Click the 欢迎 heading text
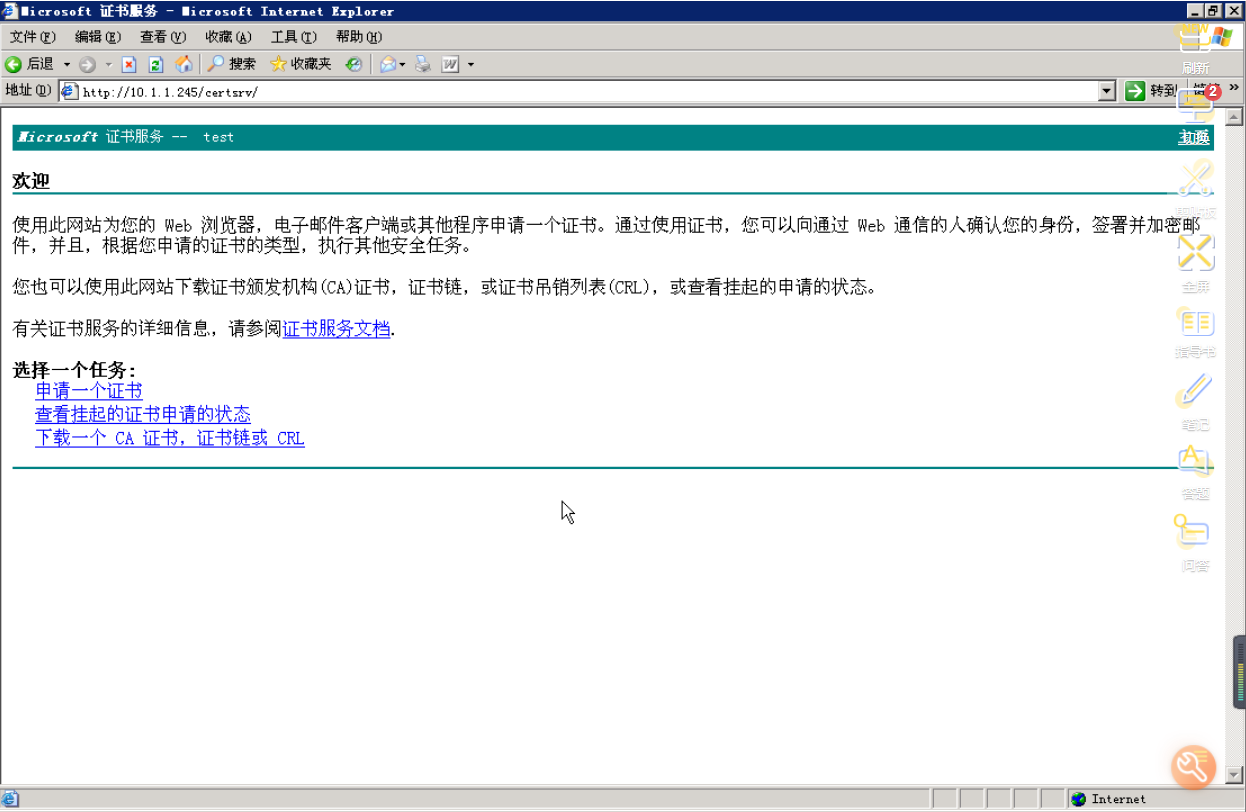The image size is (1246, 812). [31, 181]
